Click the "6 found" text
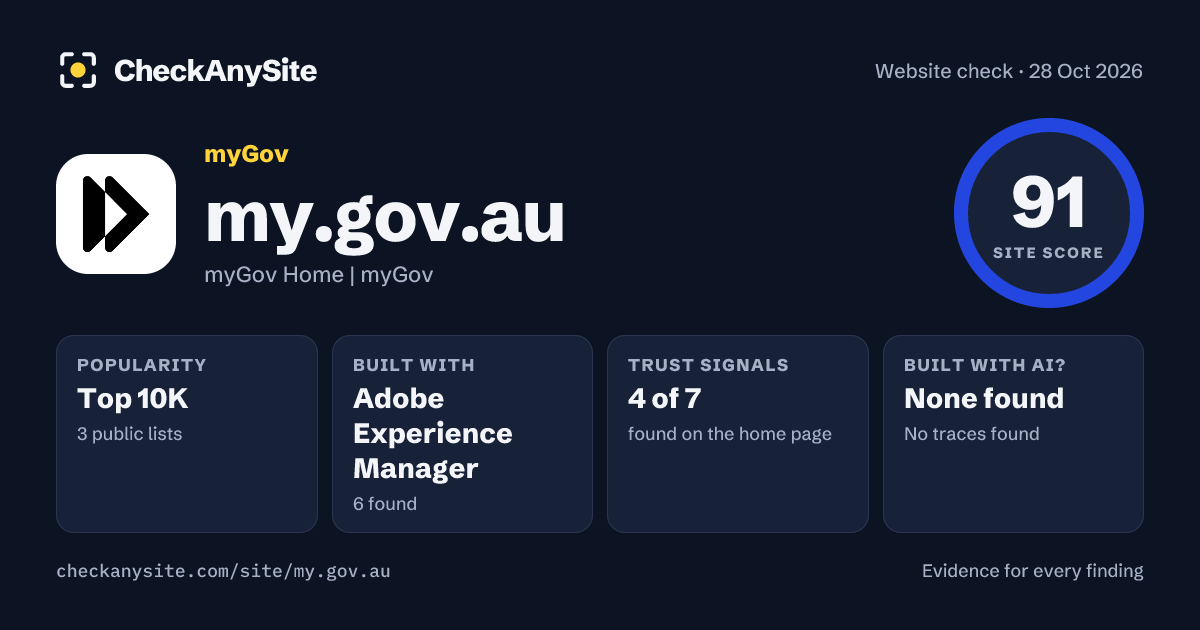This screenshot has width=1200, height=630. coord(385,504)
